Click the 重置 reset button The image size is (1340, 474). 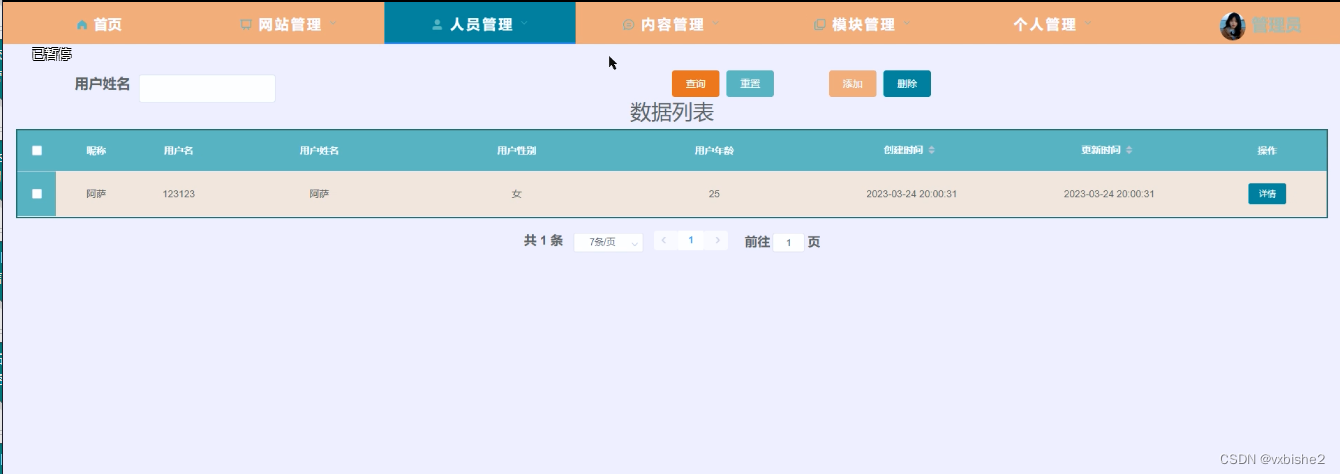[x=750, y=84]
